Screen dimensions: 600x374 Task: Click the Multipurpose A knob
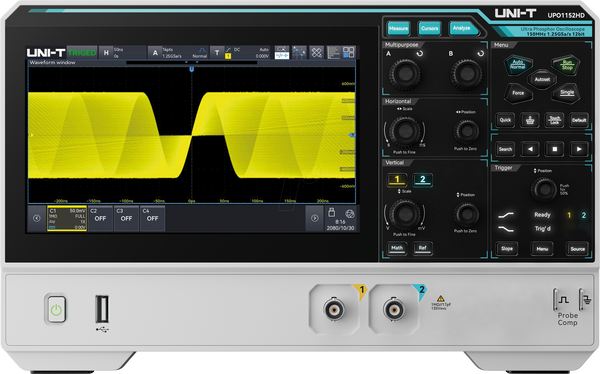coord(404,73)
